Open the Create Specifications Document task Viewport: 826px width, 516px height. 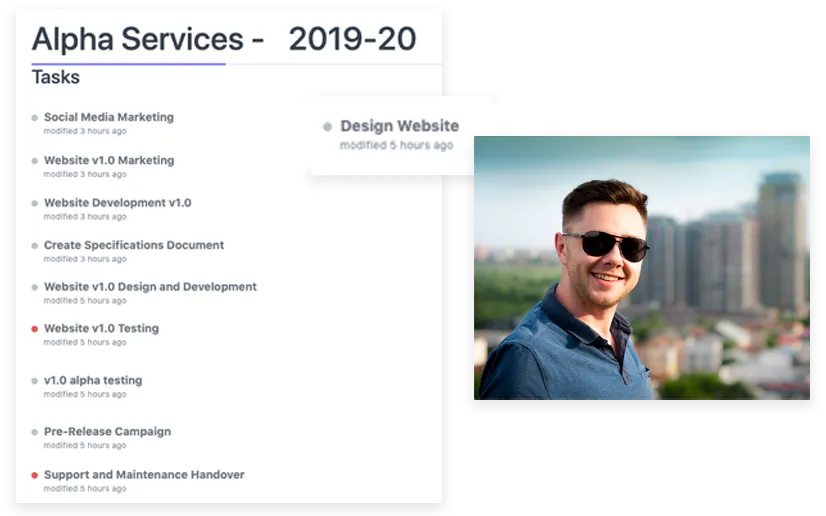pyautogui.click(x=133, y=245)
